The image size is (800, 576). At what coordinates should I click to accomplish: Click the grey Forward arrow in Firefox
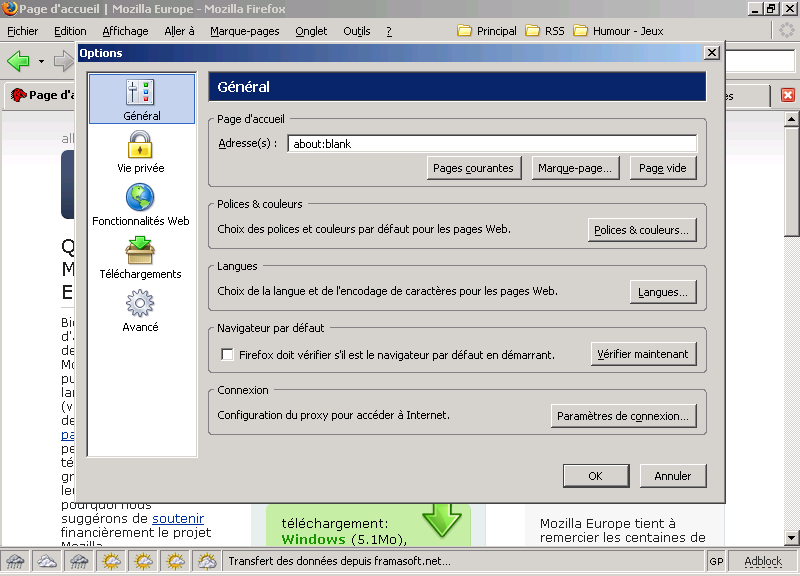coord(64,61)
